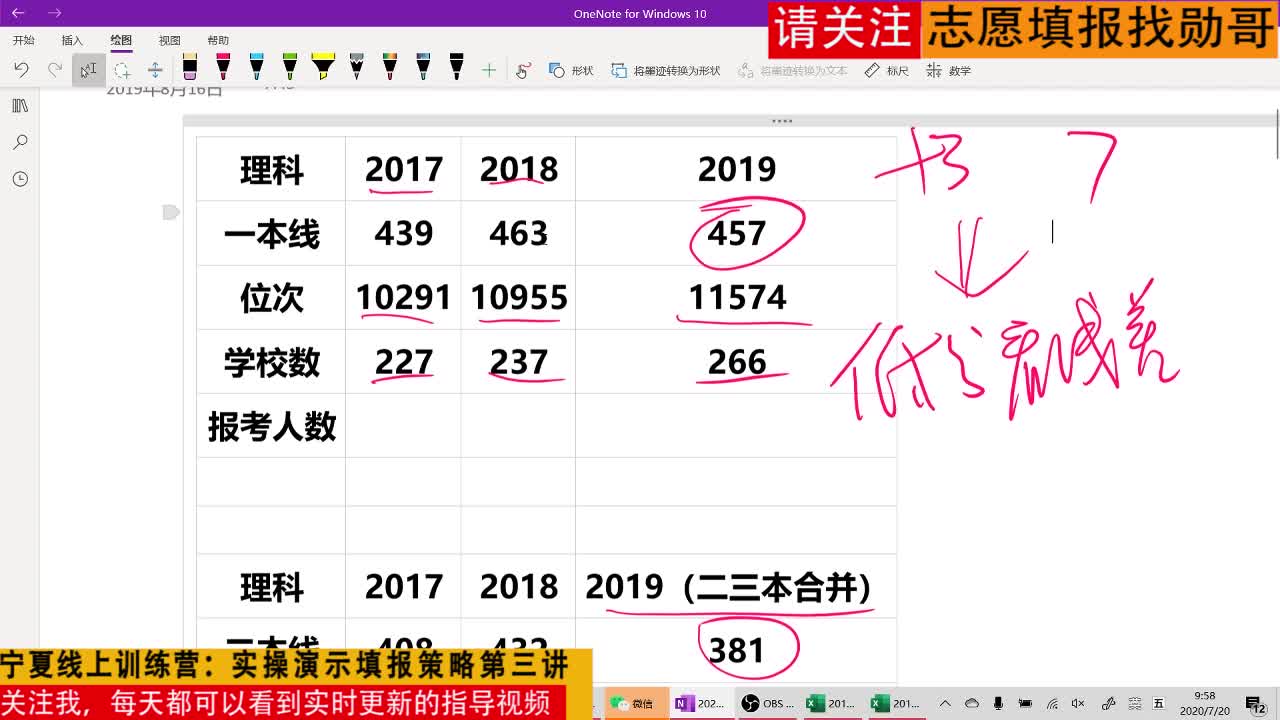Click the underlined 2018 header cell
Viewport: 1280px width, 720px height.
pos(518,169)
